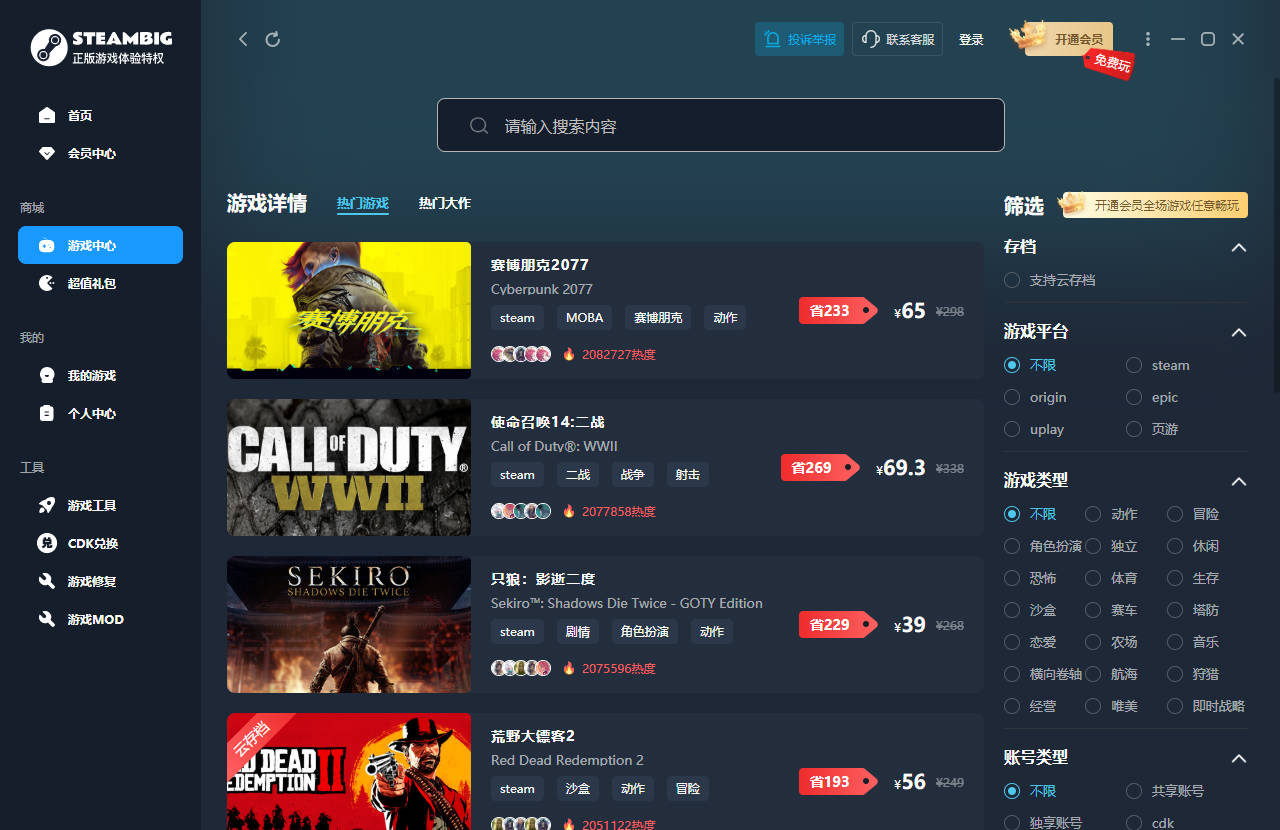Open the 超值礼包 icon
The image size is (1280, 830).
[47, 284]
